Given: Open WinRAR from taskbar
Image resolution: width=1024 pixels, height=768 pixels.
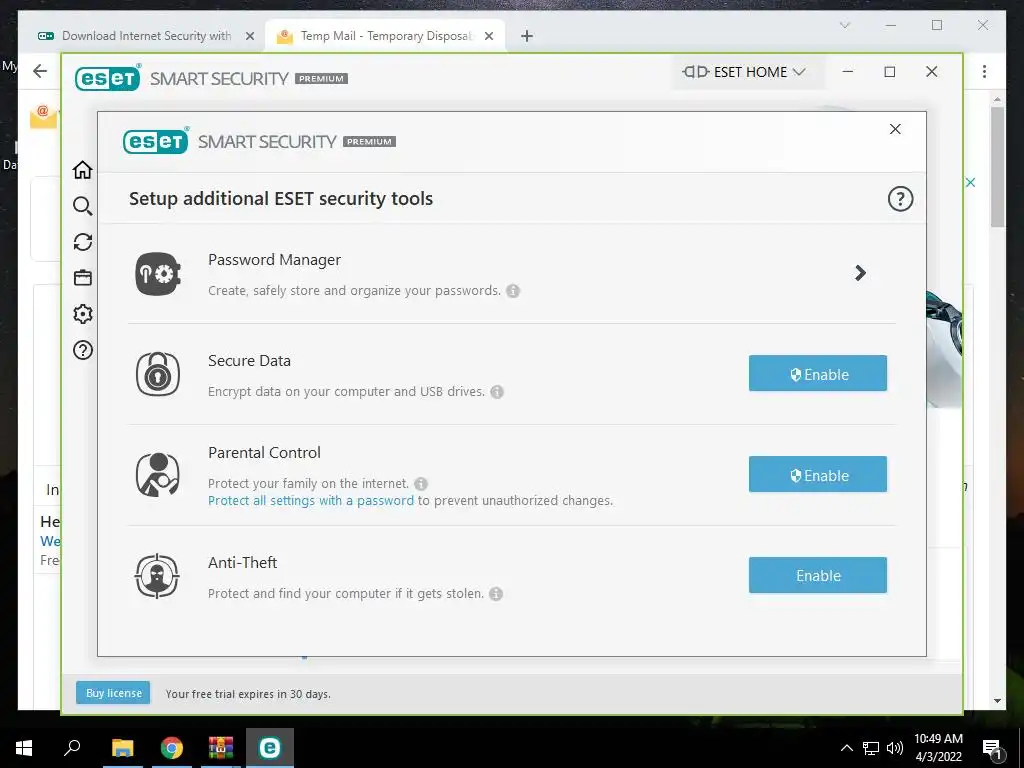Looking at the screenshot, I should click(221, 748).
